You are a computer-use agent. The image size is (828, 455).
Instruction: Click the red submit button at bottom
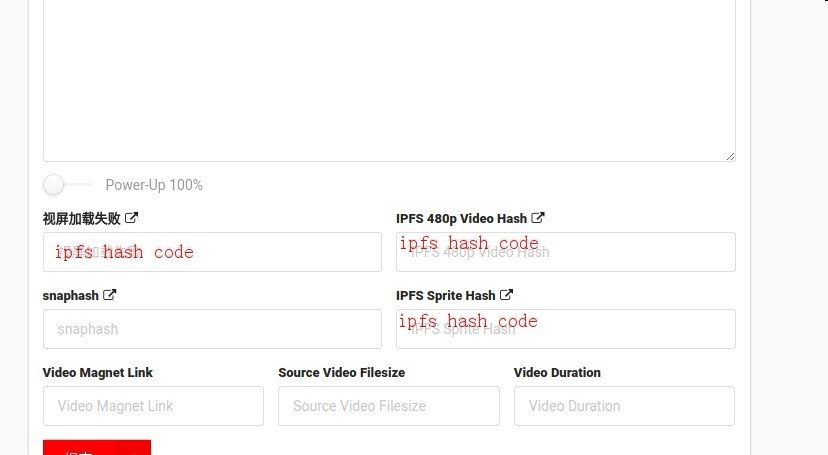point(97,448)
